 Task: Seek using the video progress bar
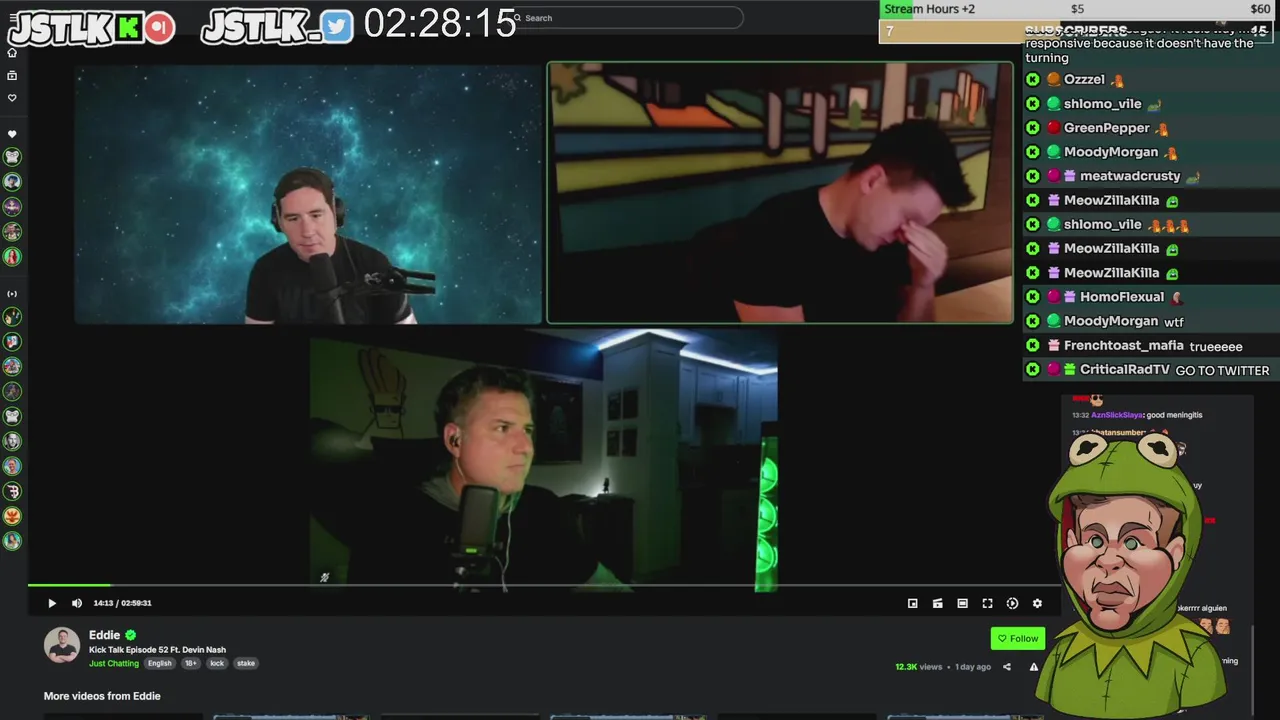point(543,585)
